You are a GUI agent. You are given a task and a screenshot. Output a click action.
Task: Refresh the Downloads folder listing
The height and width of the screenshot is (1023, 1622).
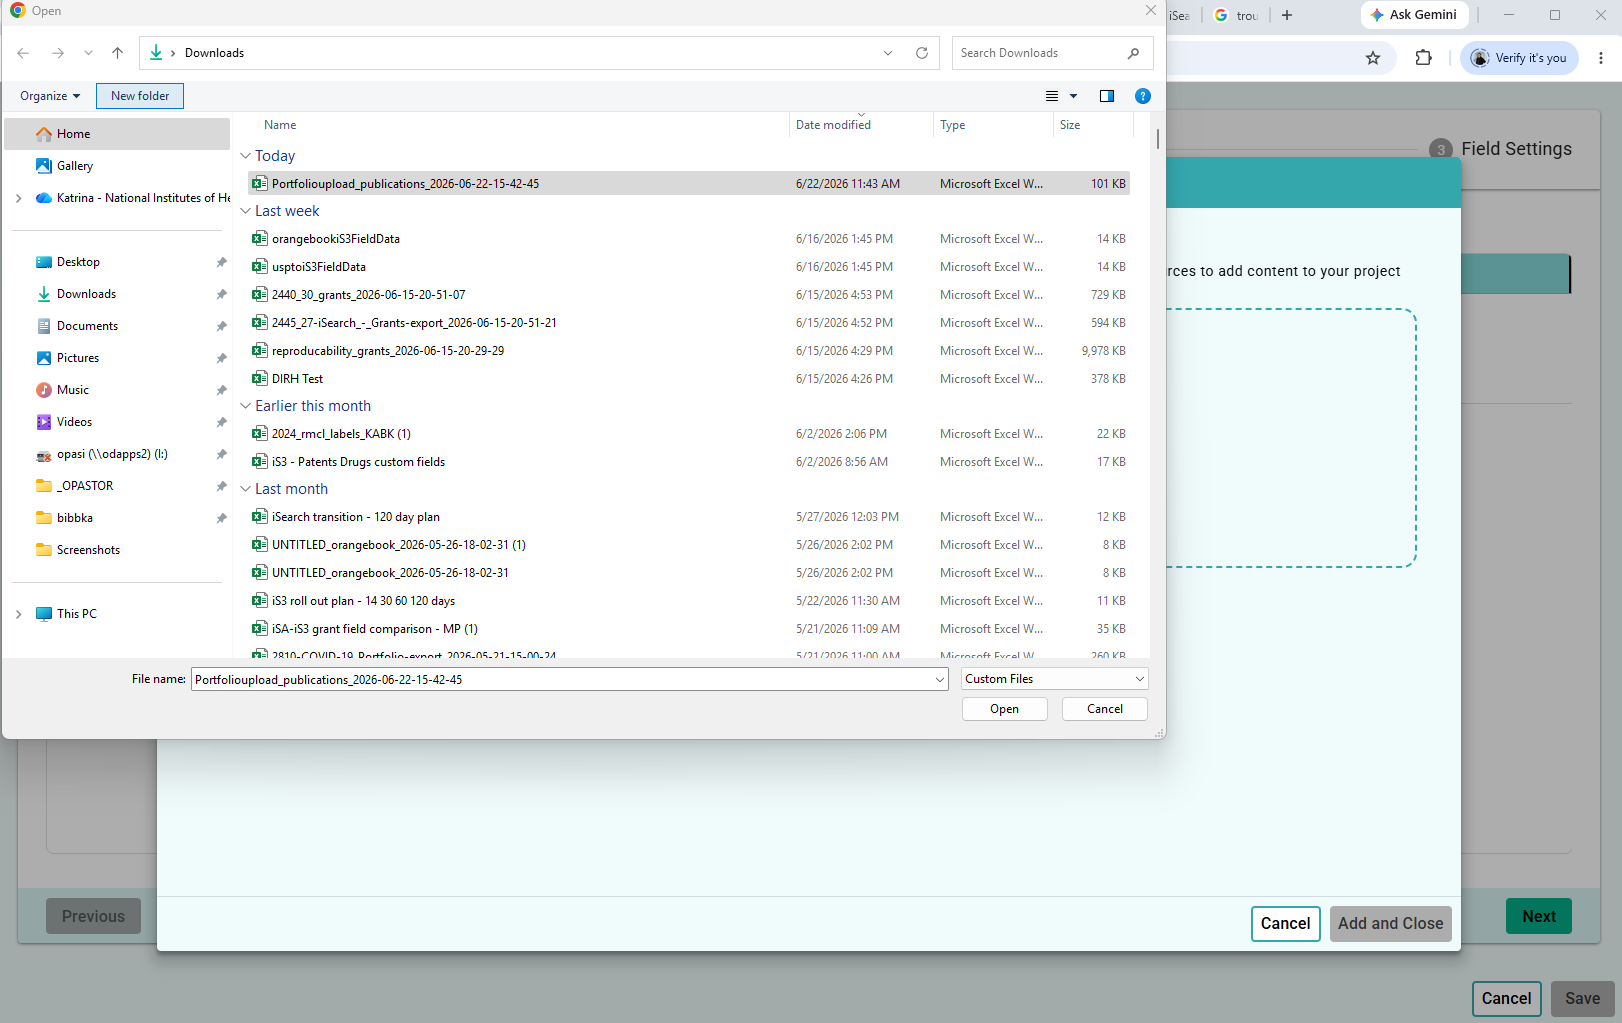[x=922, y=53]
